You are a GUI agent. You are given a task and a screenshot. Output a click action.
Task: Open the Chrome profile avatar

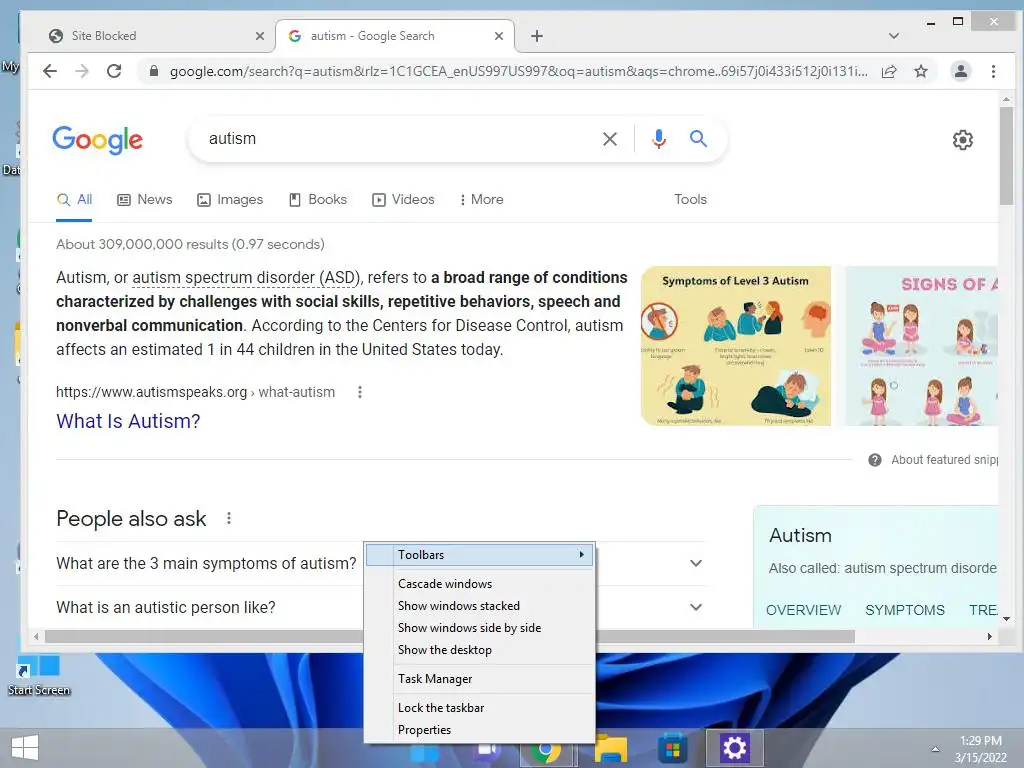click(961, 71)
